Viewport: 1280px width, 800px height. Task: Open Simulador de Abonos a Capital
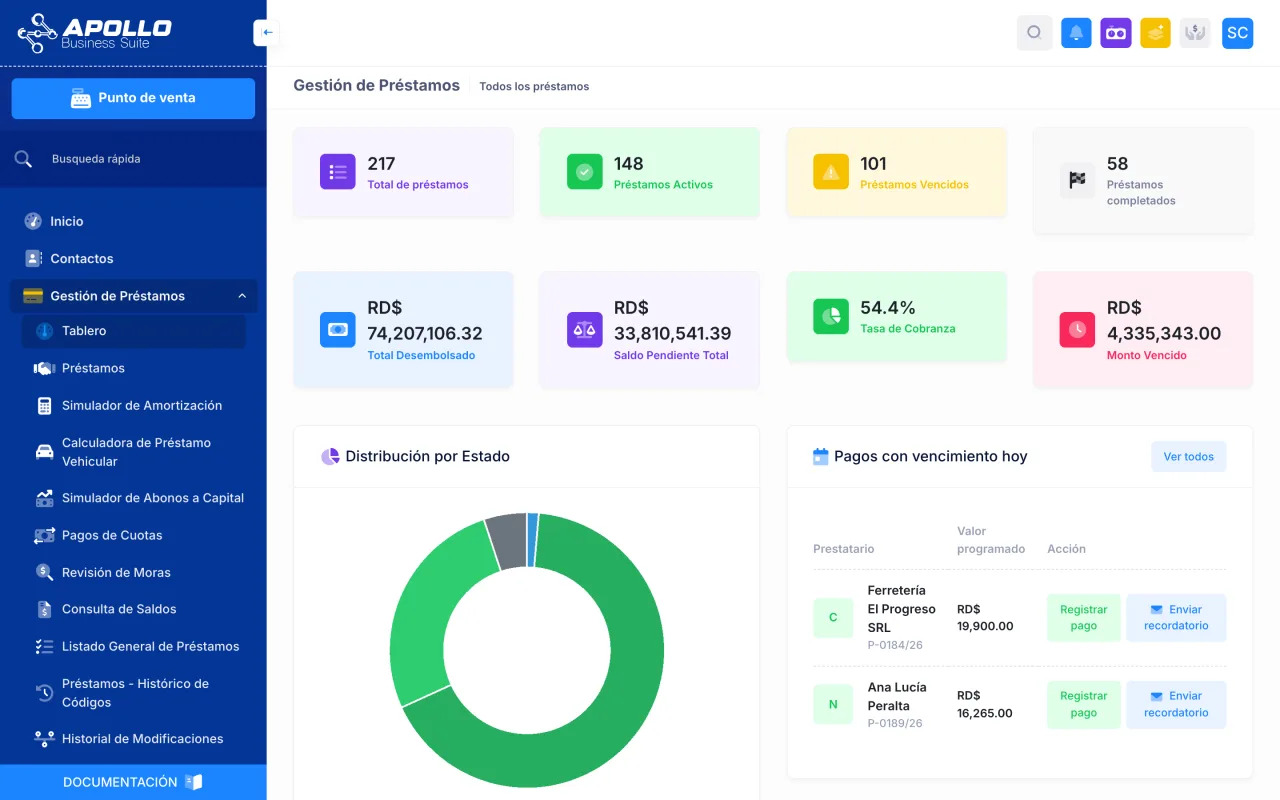[x=133, y=498]
